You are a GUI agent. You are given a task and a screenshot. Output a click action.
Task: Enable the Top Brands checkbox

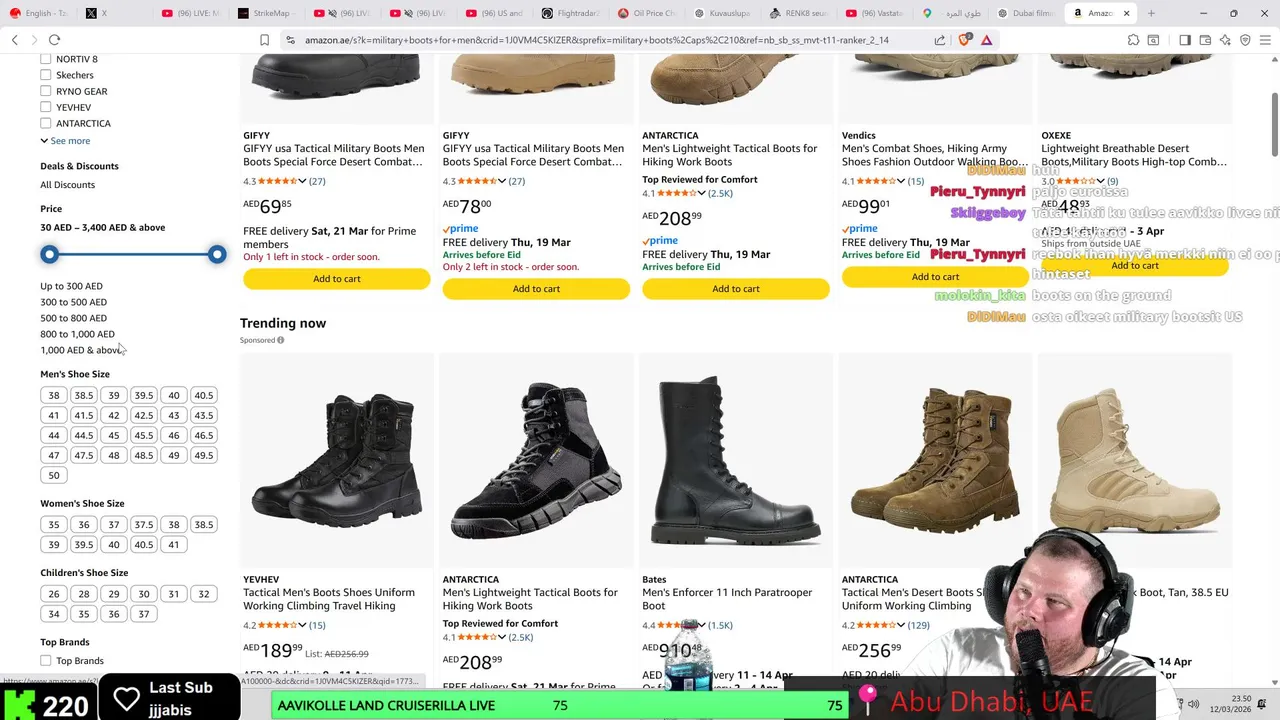(45, 660)
